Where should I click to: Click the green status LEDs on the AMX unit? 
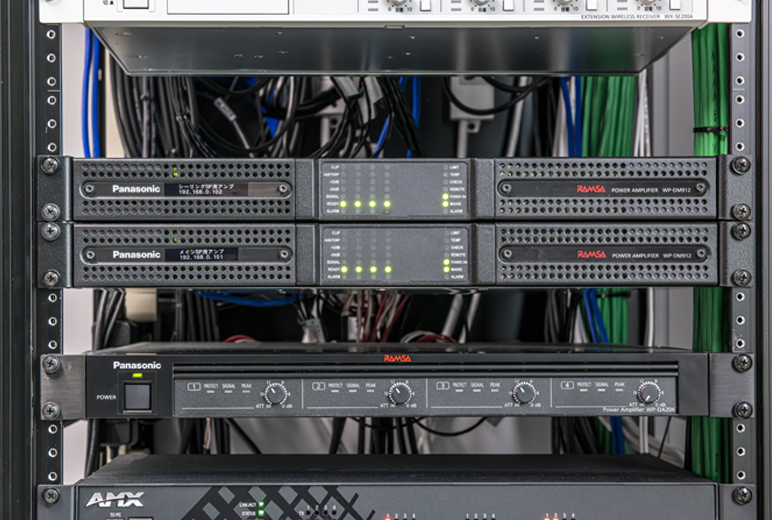(262, 508)
